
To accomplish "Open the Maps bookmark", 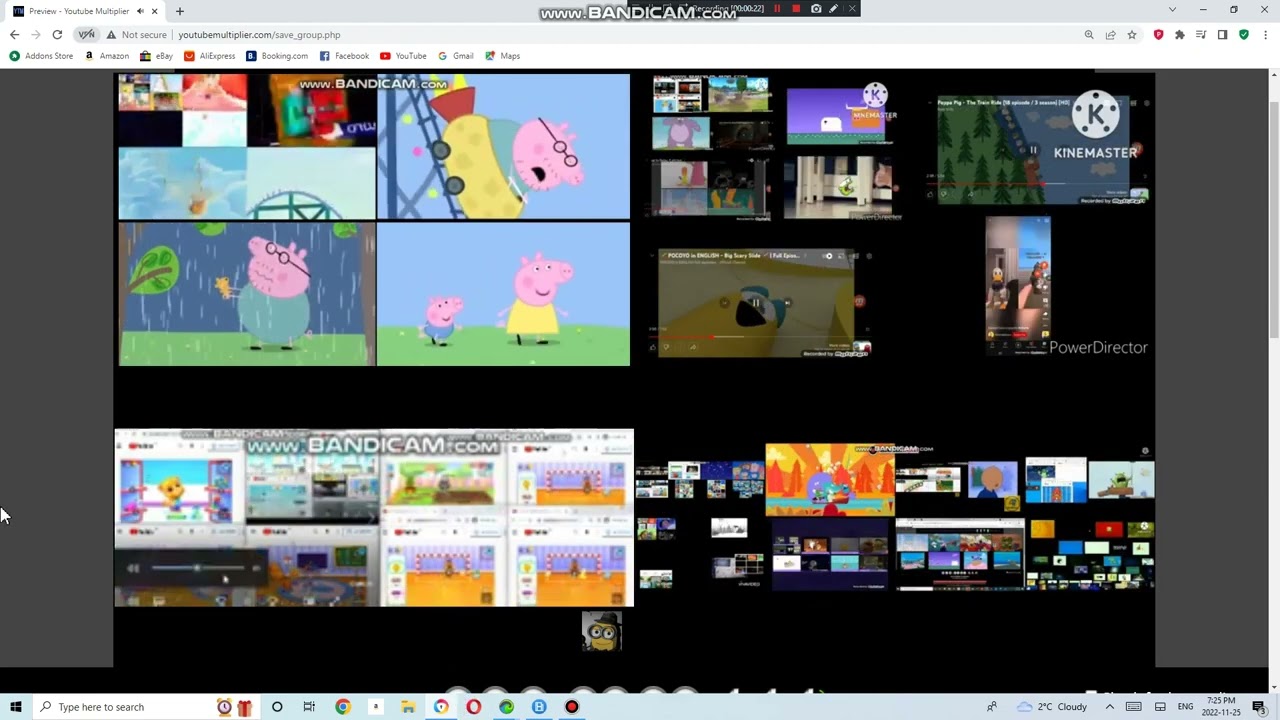I will coord(503,56).
